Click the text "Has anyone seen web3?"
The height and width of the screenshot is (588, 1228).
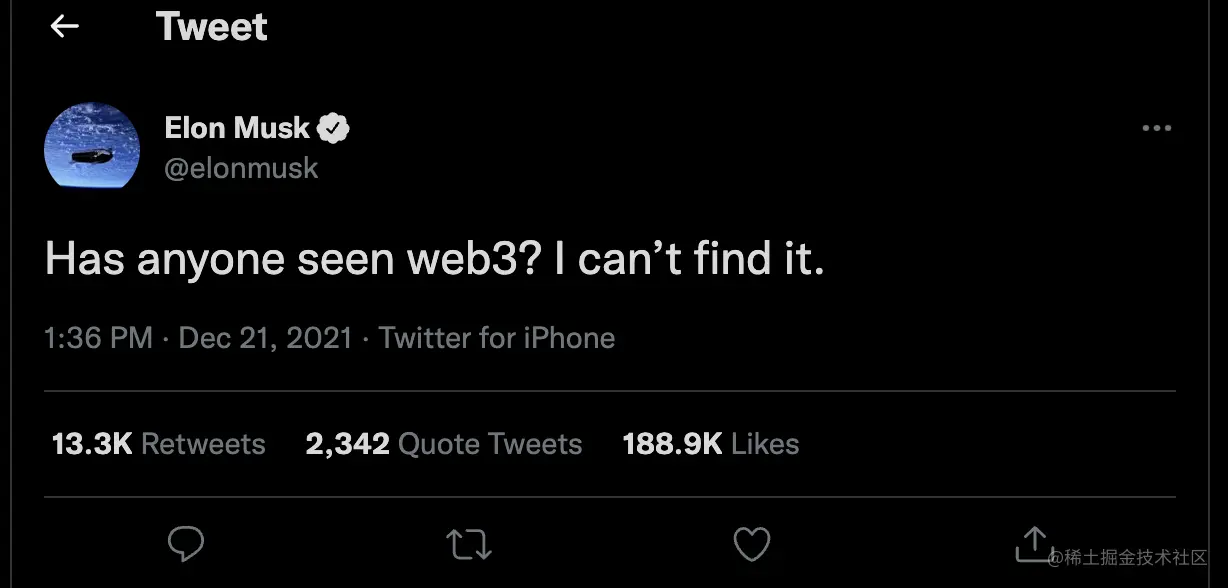coord(291,260)
